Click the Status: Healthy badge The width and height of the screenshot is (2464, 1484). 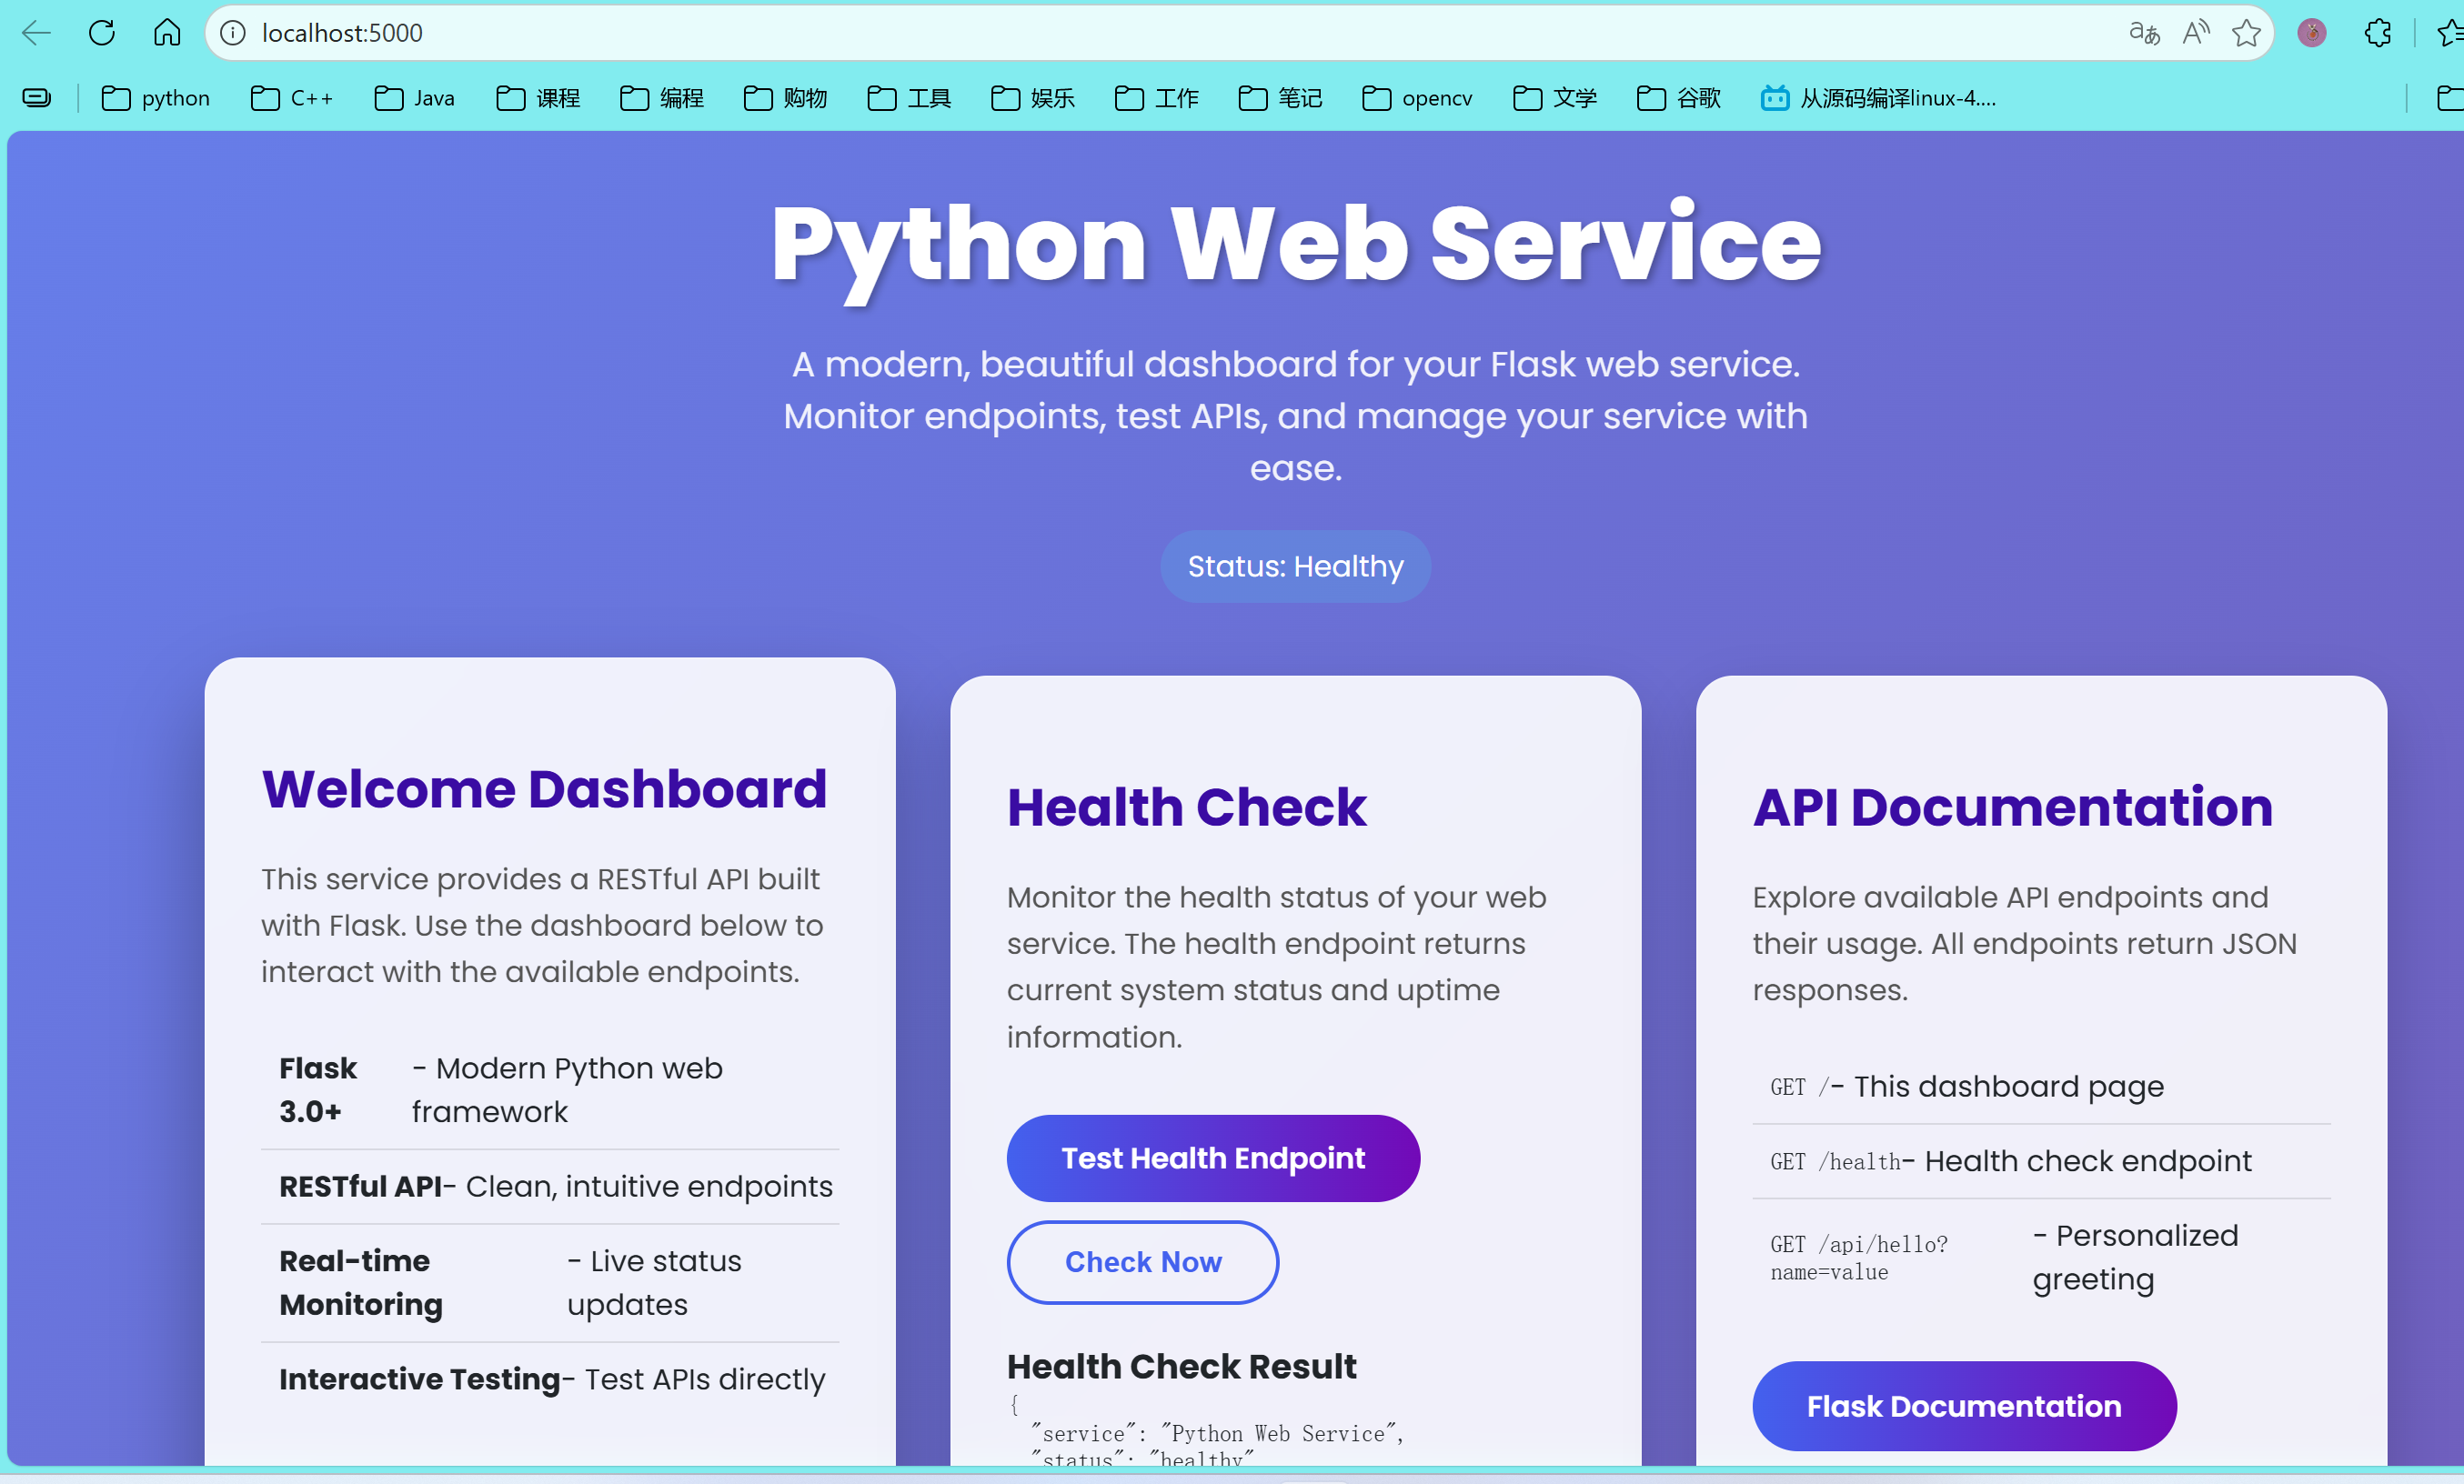[1296, 566]
